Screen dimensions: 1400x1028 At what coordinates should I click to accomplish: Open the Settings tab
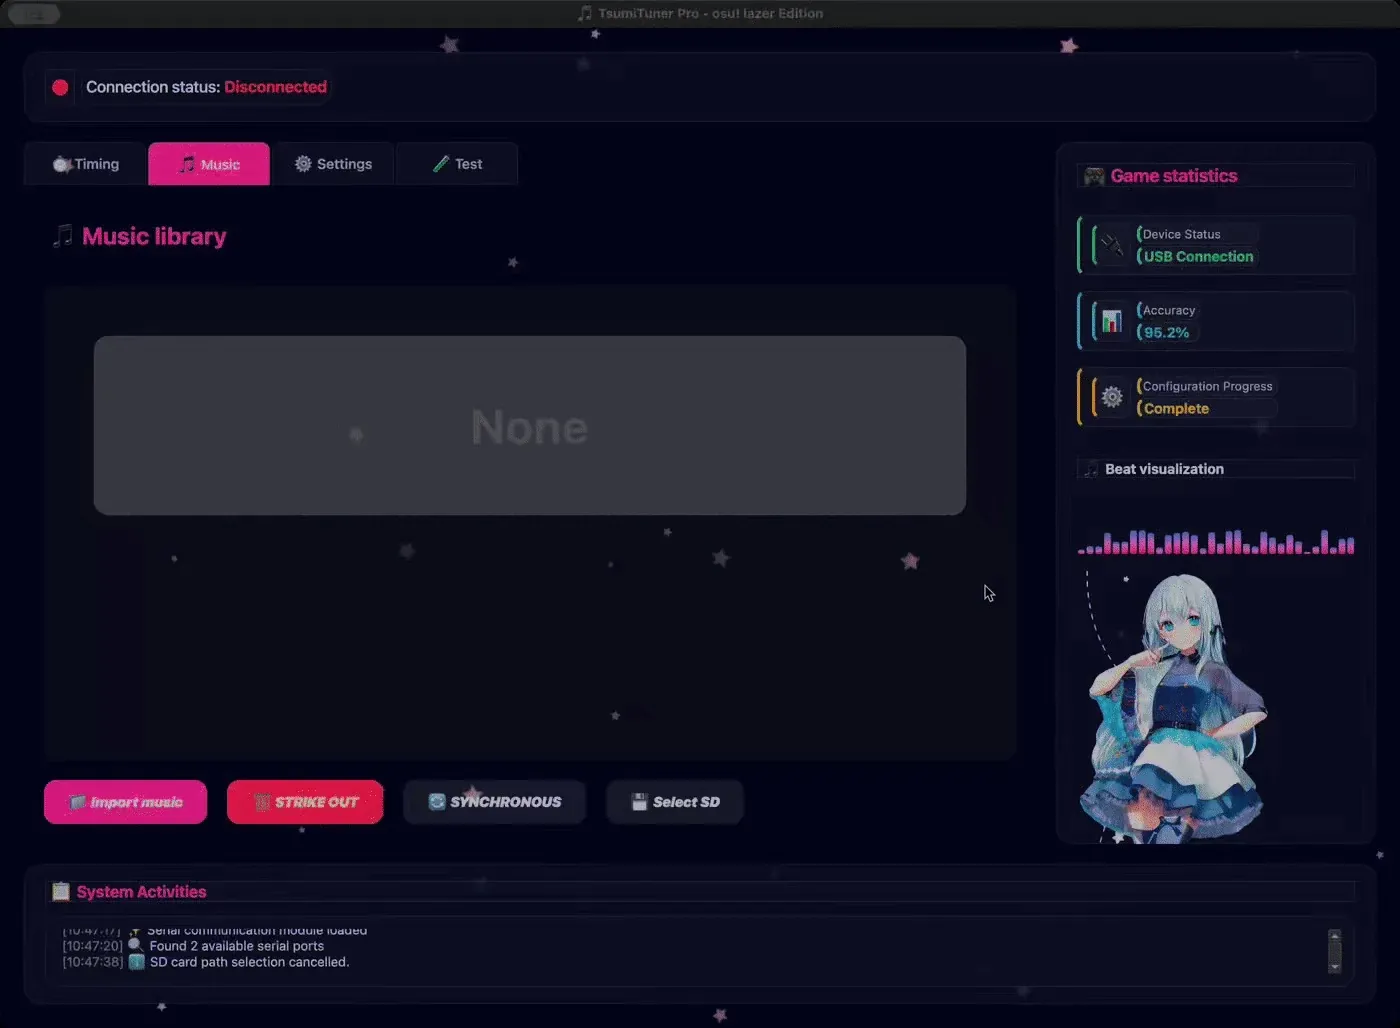(x=333, y=164)
